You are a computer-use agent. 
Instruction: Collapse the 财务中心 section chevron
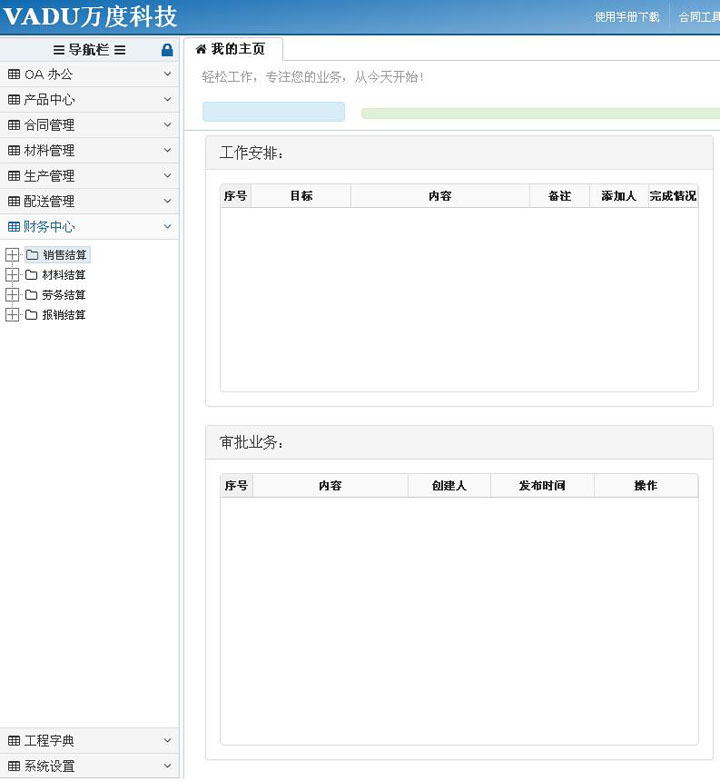click(167, 227)
